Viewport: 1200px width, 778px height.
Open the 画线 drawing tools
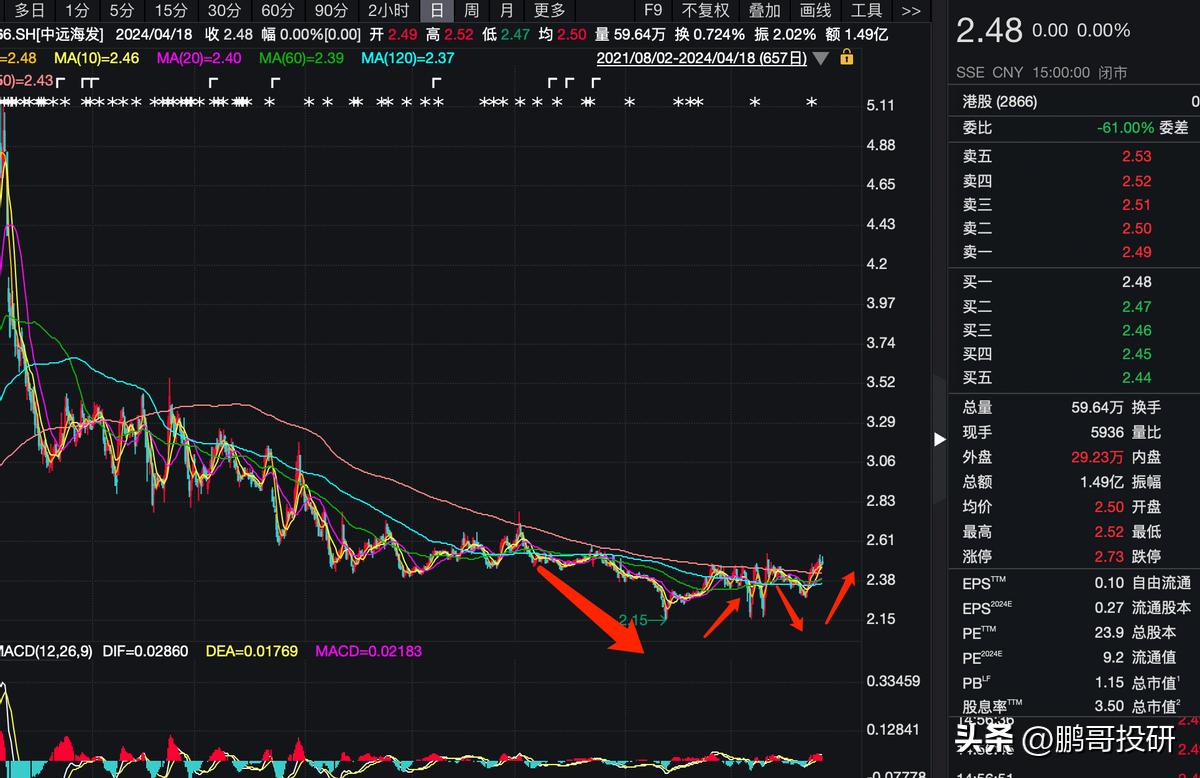coord(816,11)
